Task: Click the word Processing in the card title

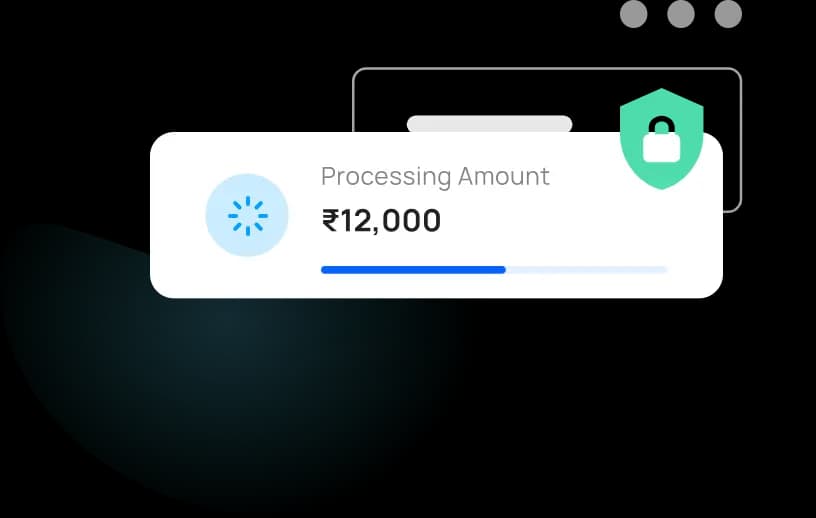Action: click(386, 177)
